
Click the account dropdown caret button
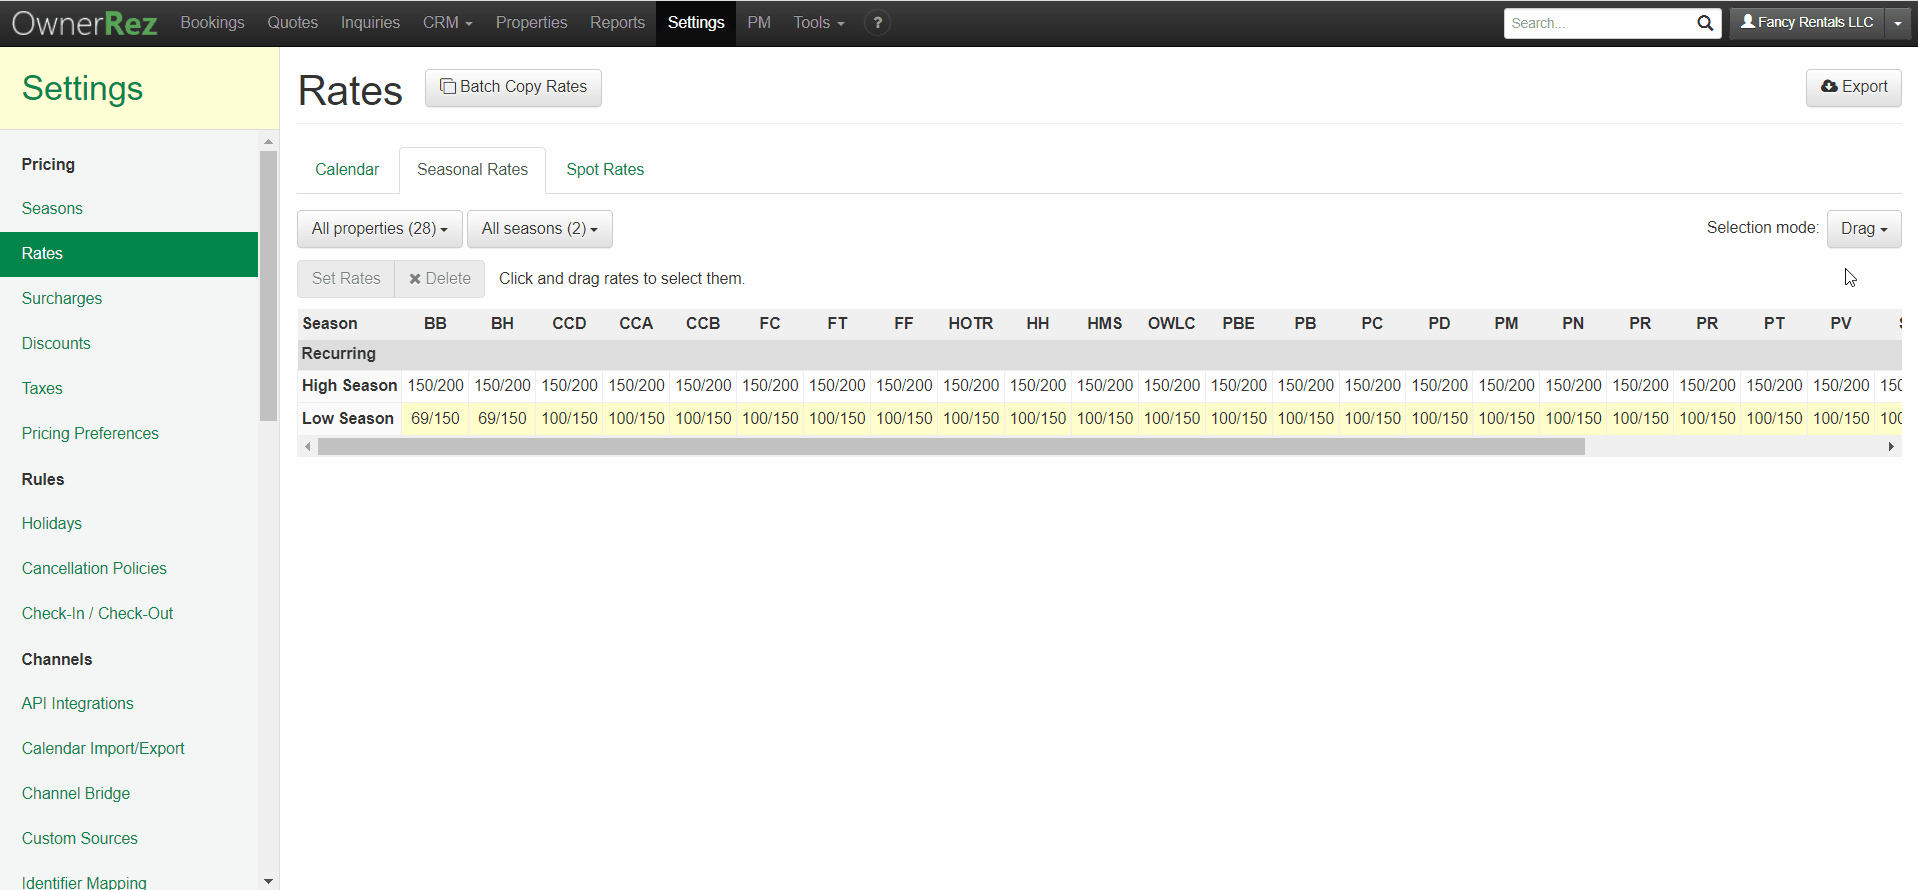pyautogui.click(x=1897, y=23)
